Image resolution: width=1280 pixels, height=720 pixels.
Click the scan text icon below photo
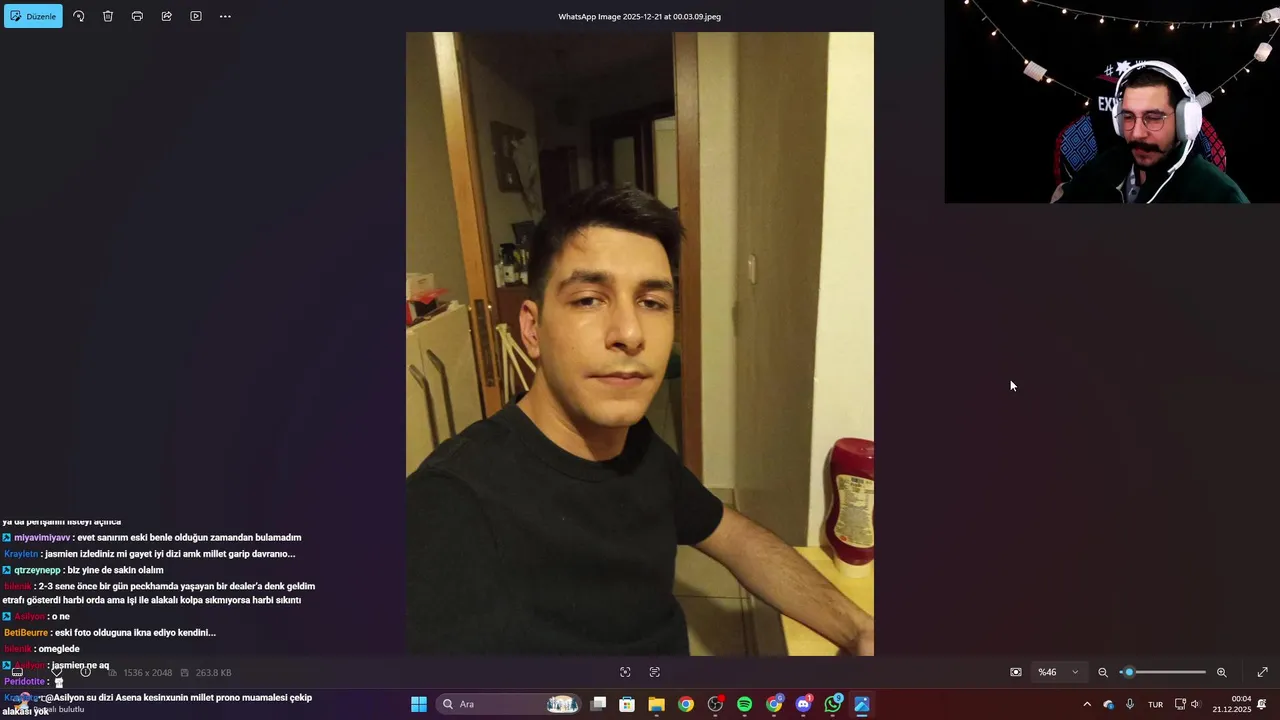(x=655, y=672)
